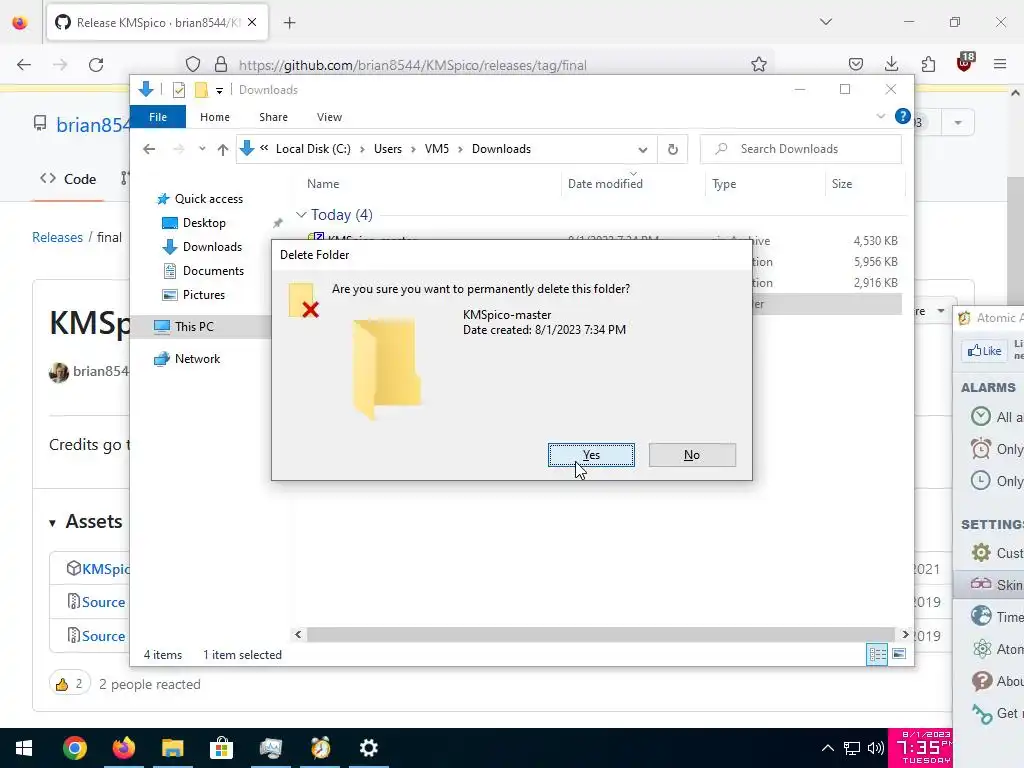Collapse the Today (4) group
Screen dimensions: 1024x768
tap(300, 215)
